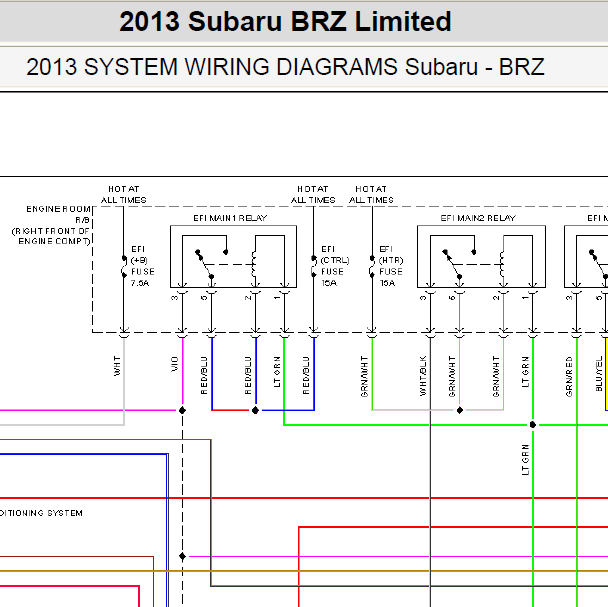Click pin 2 label of EFI MAIN2 relay
This screenshot has width=608, height=607.
(x=496, y=297)
